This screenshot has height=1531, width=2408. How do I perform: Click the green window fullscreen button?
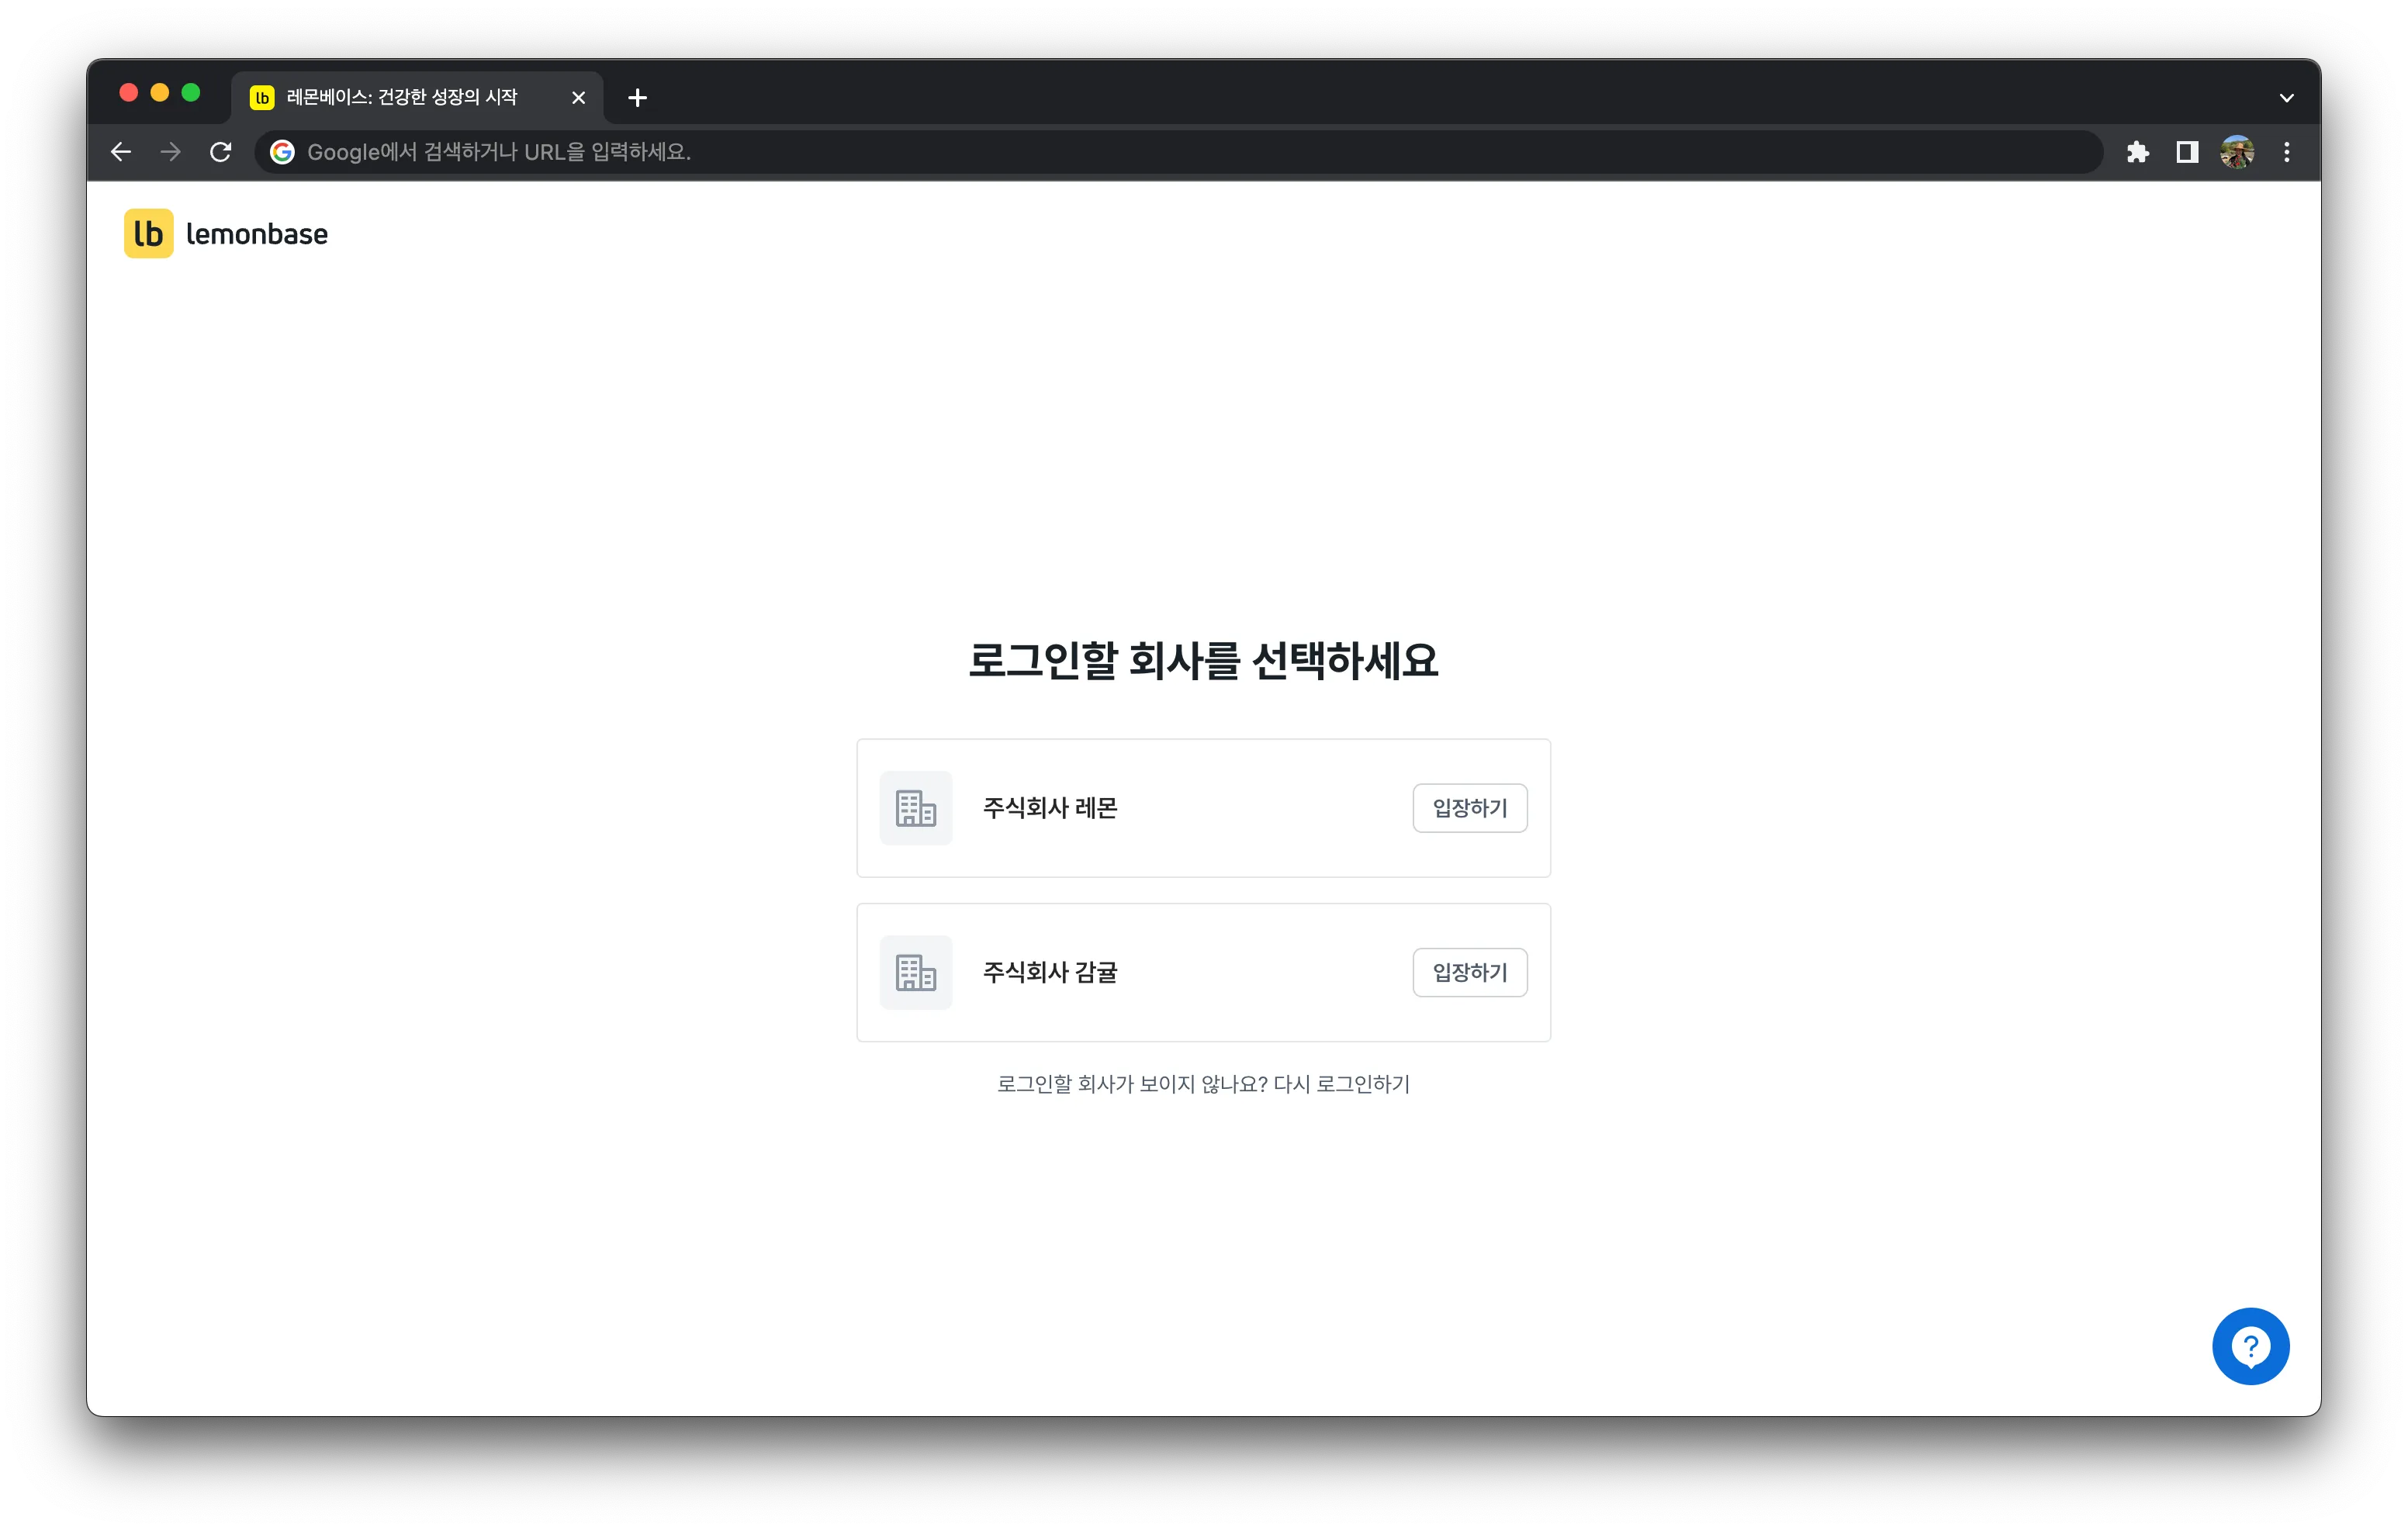coord(190,93)
